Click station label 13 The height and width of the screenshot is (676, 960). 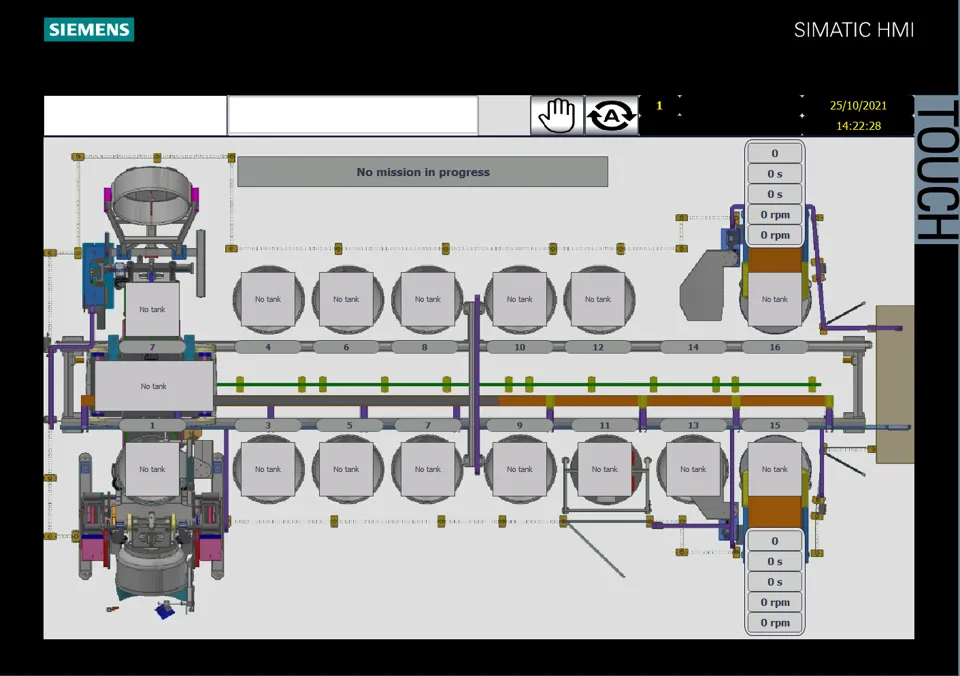pyautogui.click(x=693, y=425)
